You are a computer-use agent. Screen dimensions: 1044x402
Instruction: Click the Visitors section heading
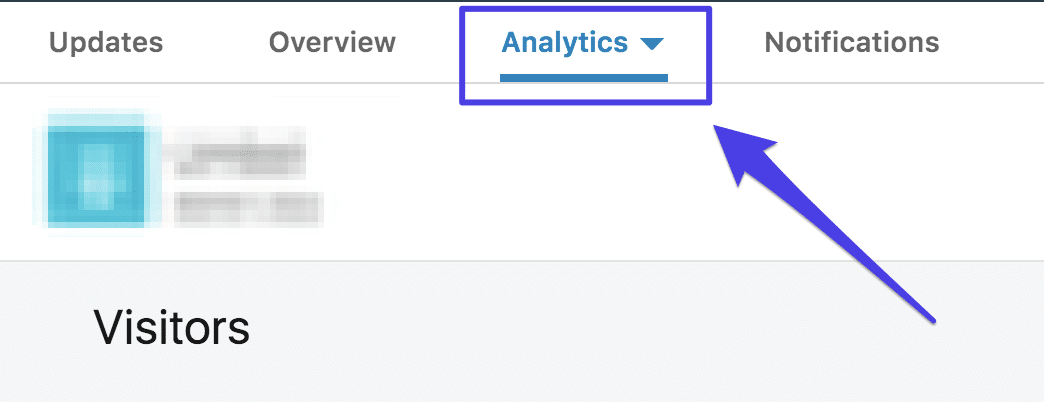click(171, 327)
